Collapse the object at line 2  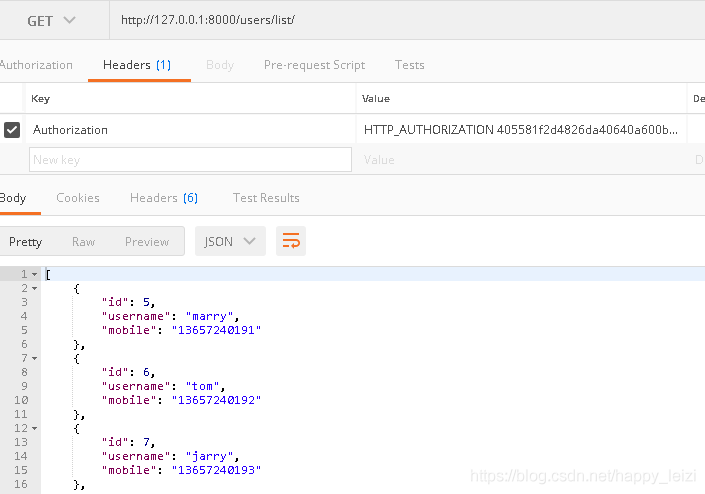35,288
